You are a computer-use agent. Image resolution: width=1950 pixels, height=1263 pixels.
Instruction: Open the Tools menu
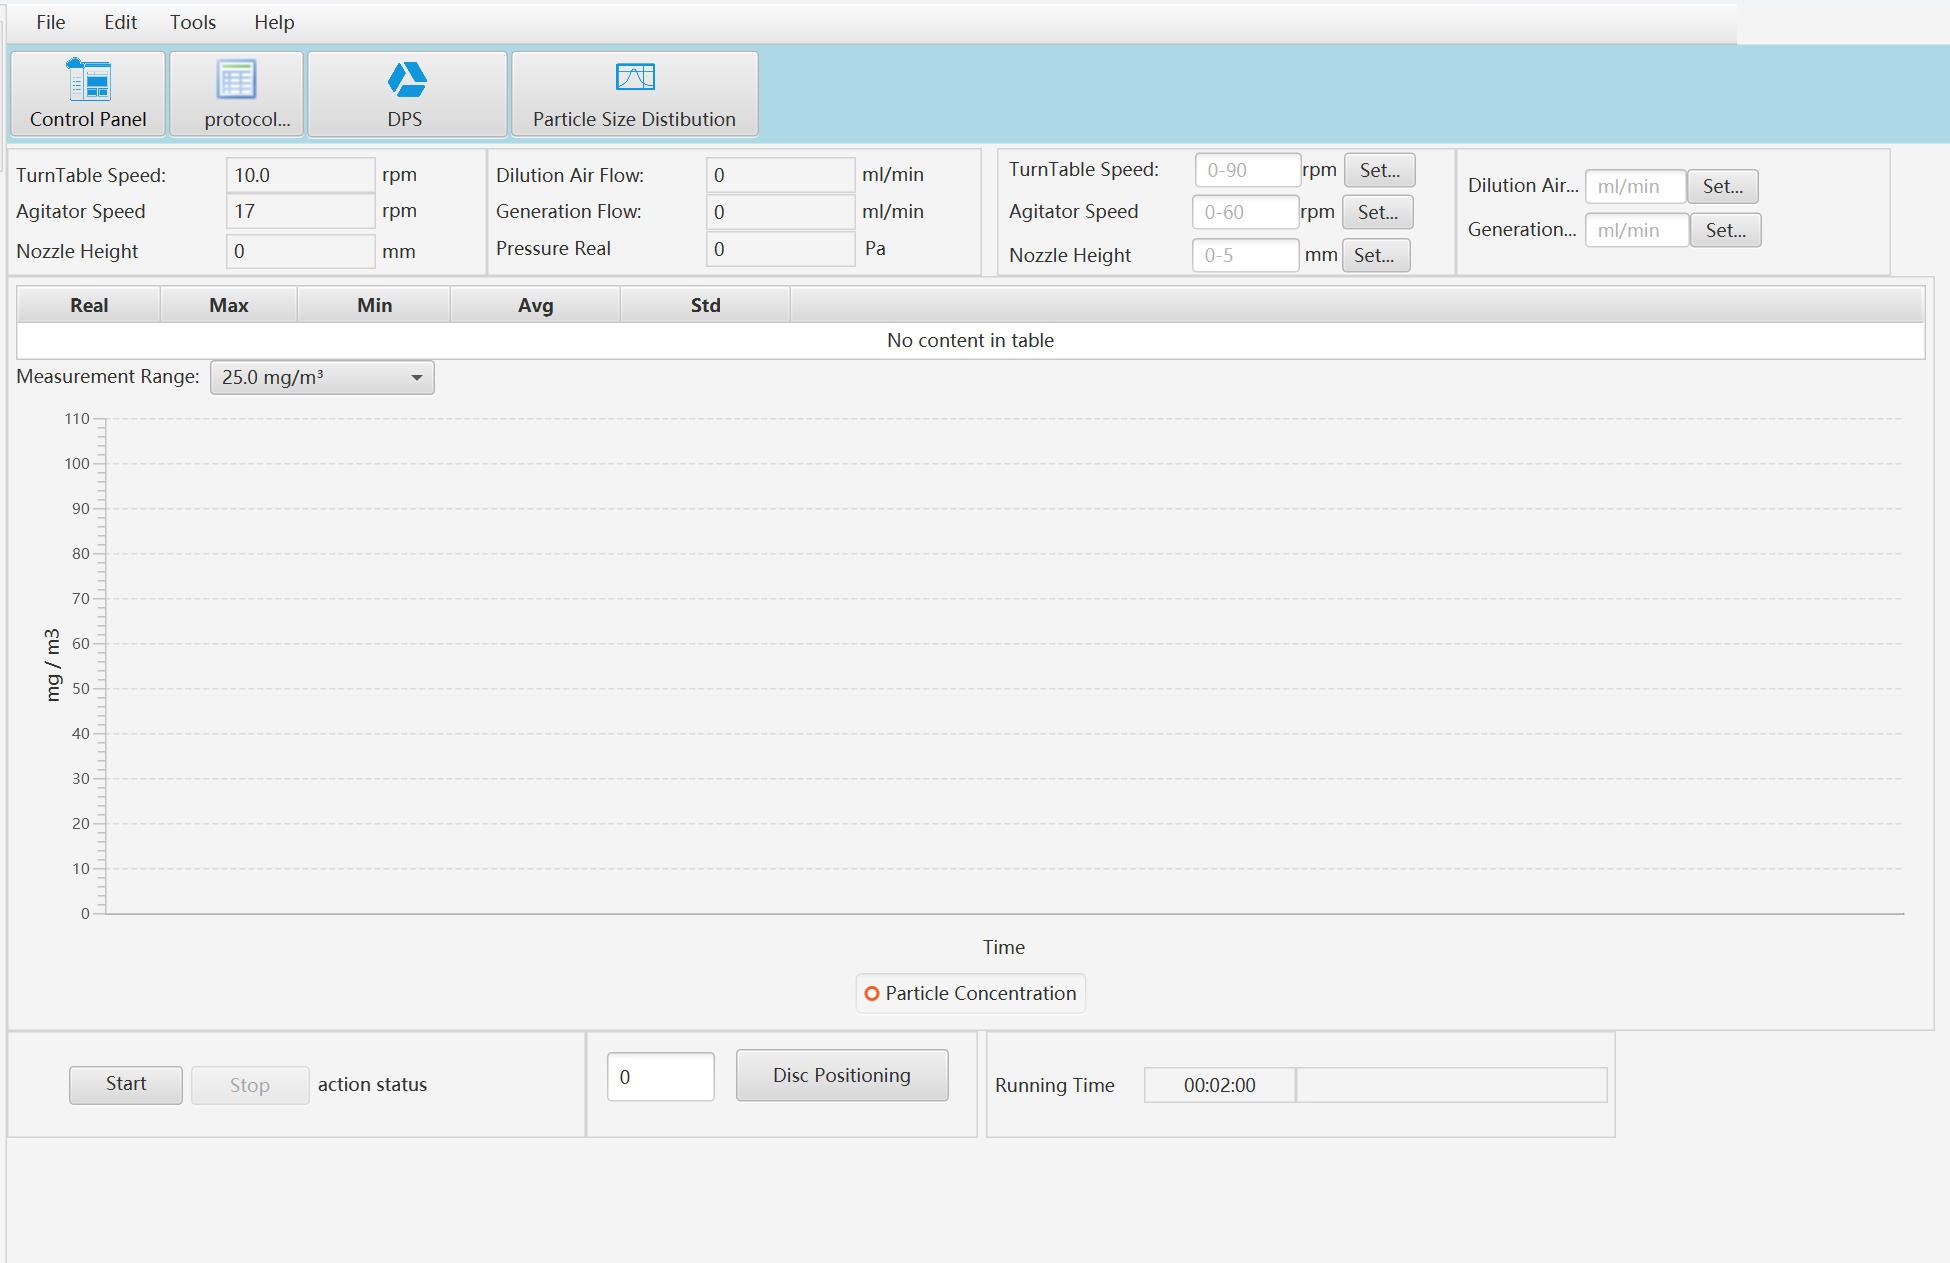[193, 22]
